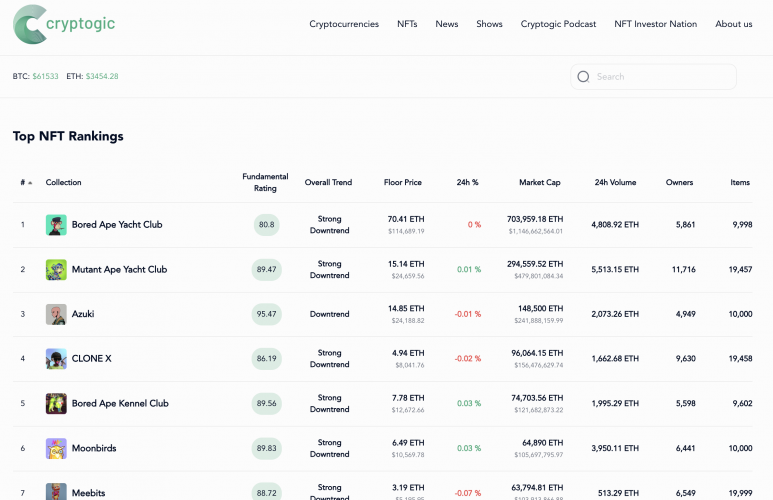Go to the News page
The width and height of the screenshot is (773, 500).
tap(447, 24)
